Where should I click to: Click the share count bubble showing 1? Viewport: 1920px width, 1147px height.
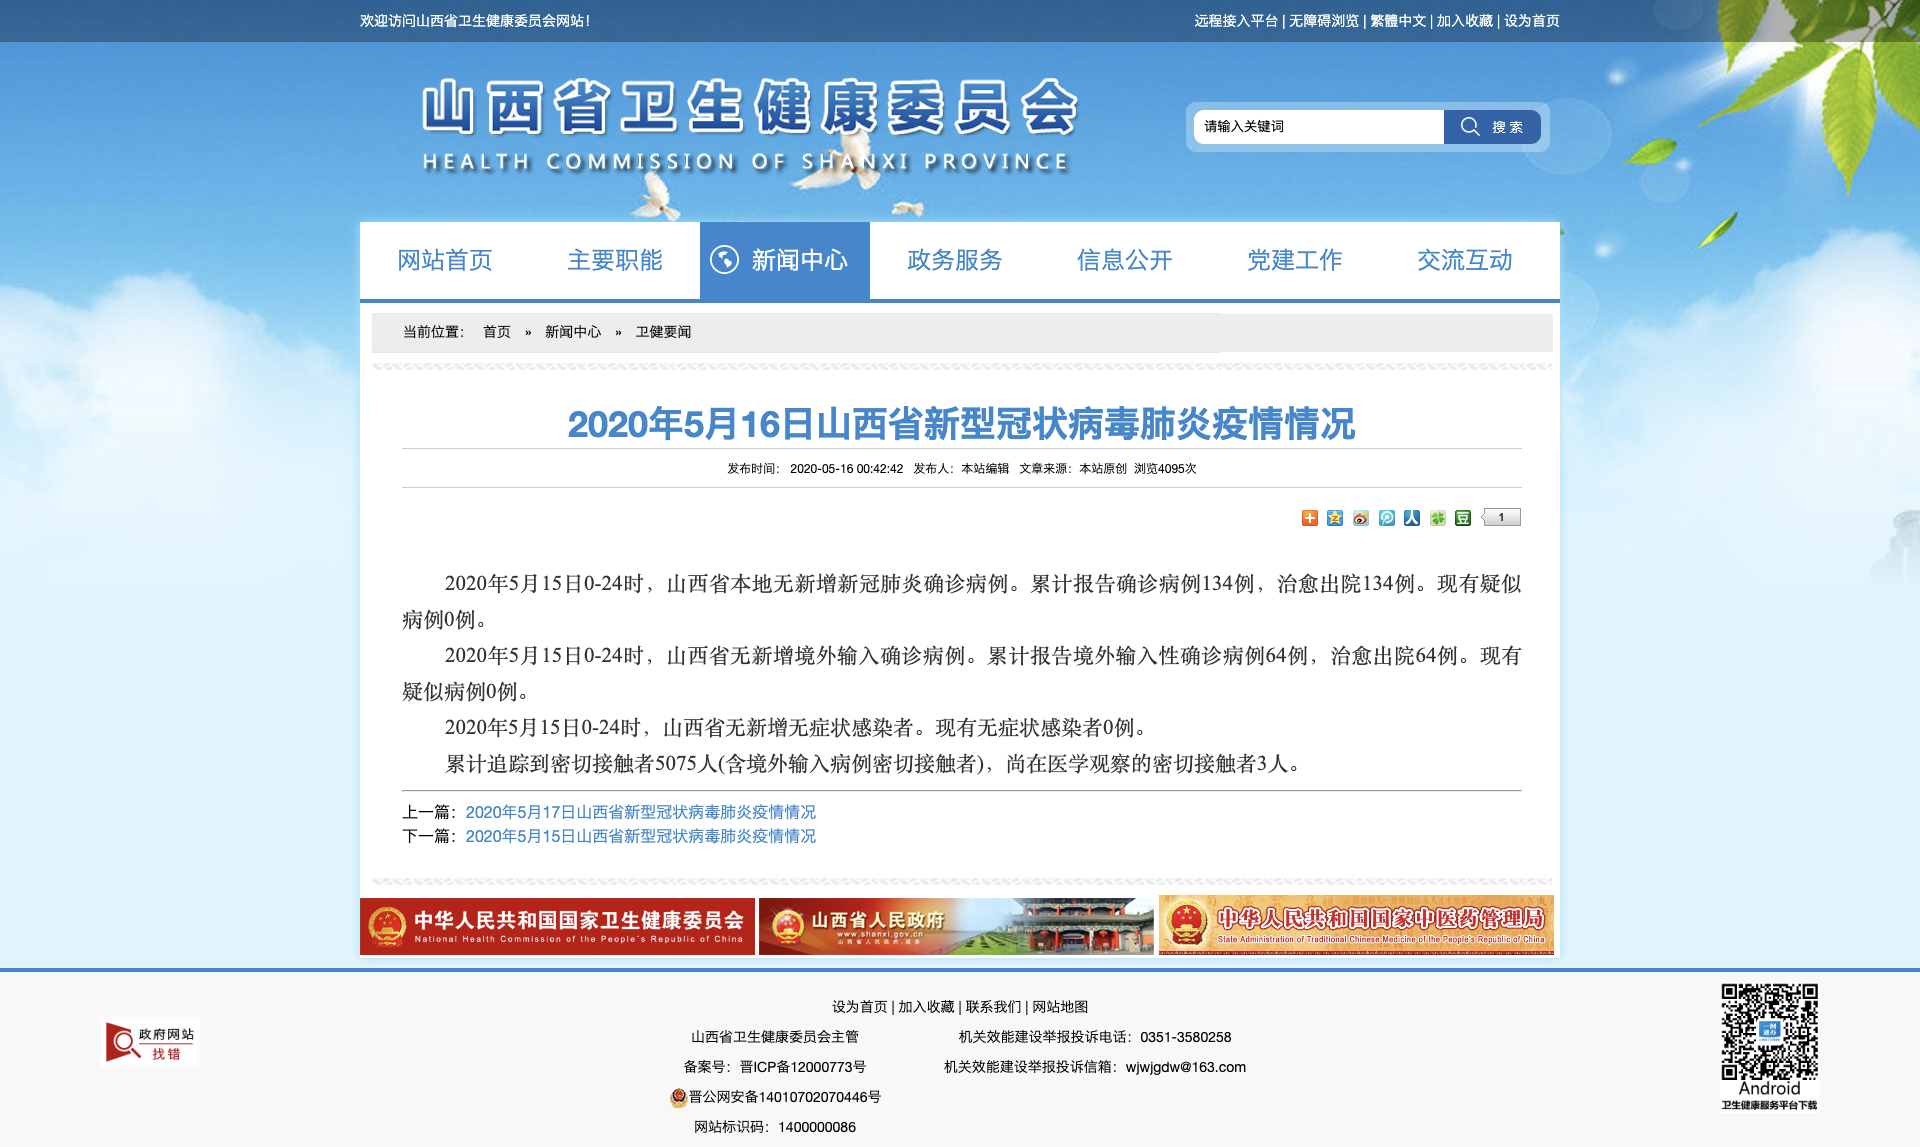pos(1501,517)
